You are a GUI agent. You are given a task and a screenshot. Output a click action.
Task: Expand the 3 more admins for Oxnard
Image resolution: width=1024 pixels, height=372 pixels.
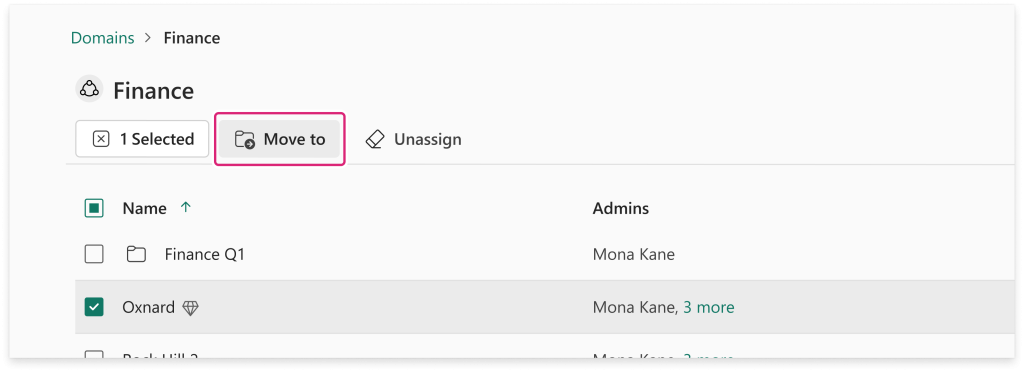click(709, 307)
